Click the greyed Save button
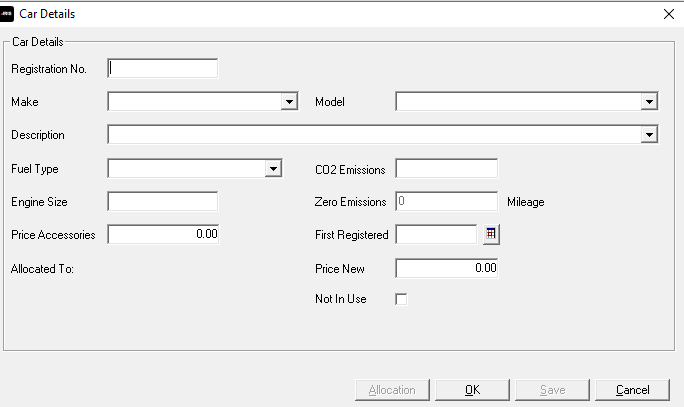Screen dimensions: 684x407 552,390
